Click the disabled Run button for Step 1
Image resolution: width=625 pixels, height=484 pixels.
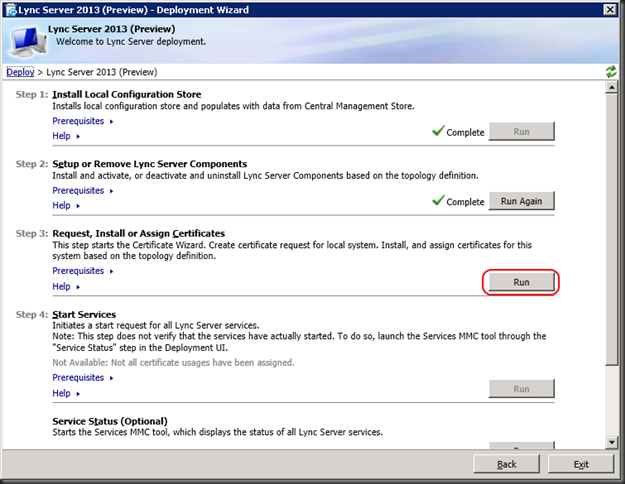[x=521, y=132]
